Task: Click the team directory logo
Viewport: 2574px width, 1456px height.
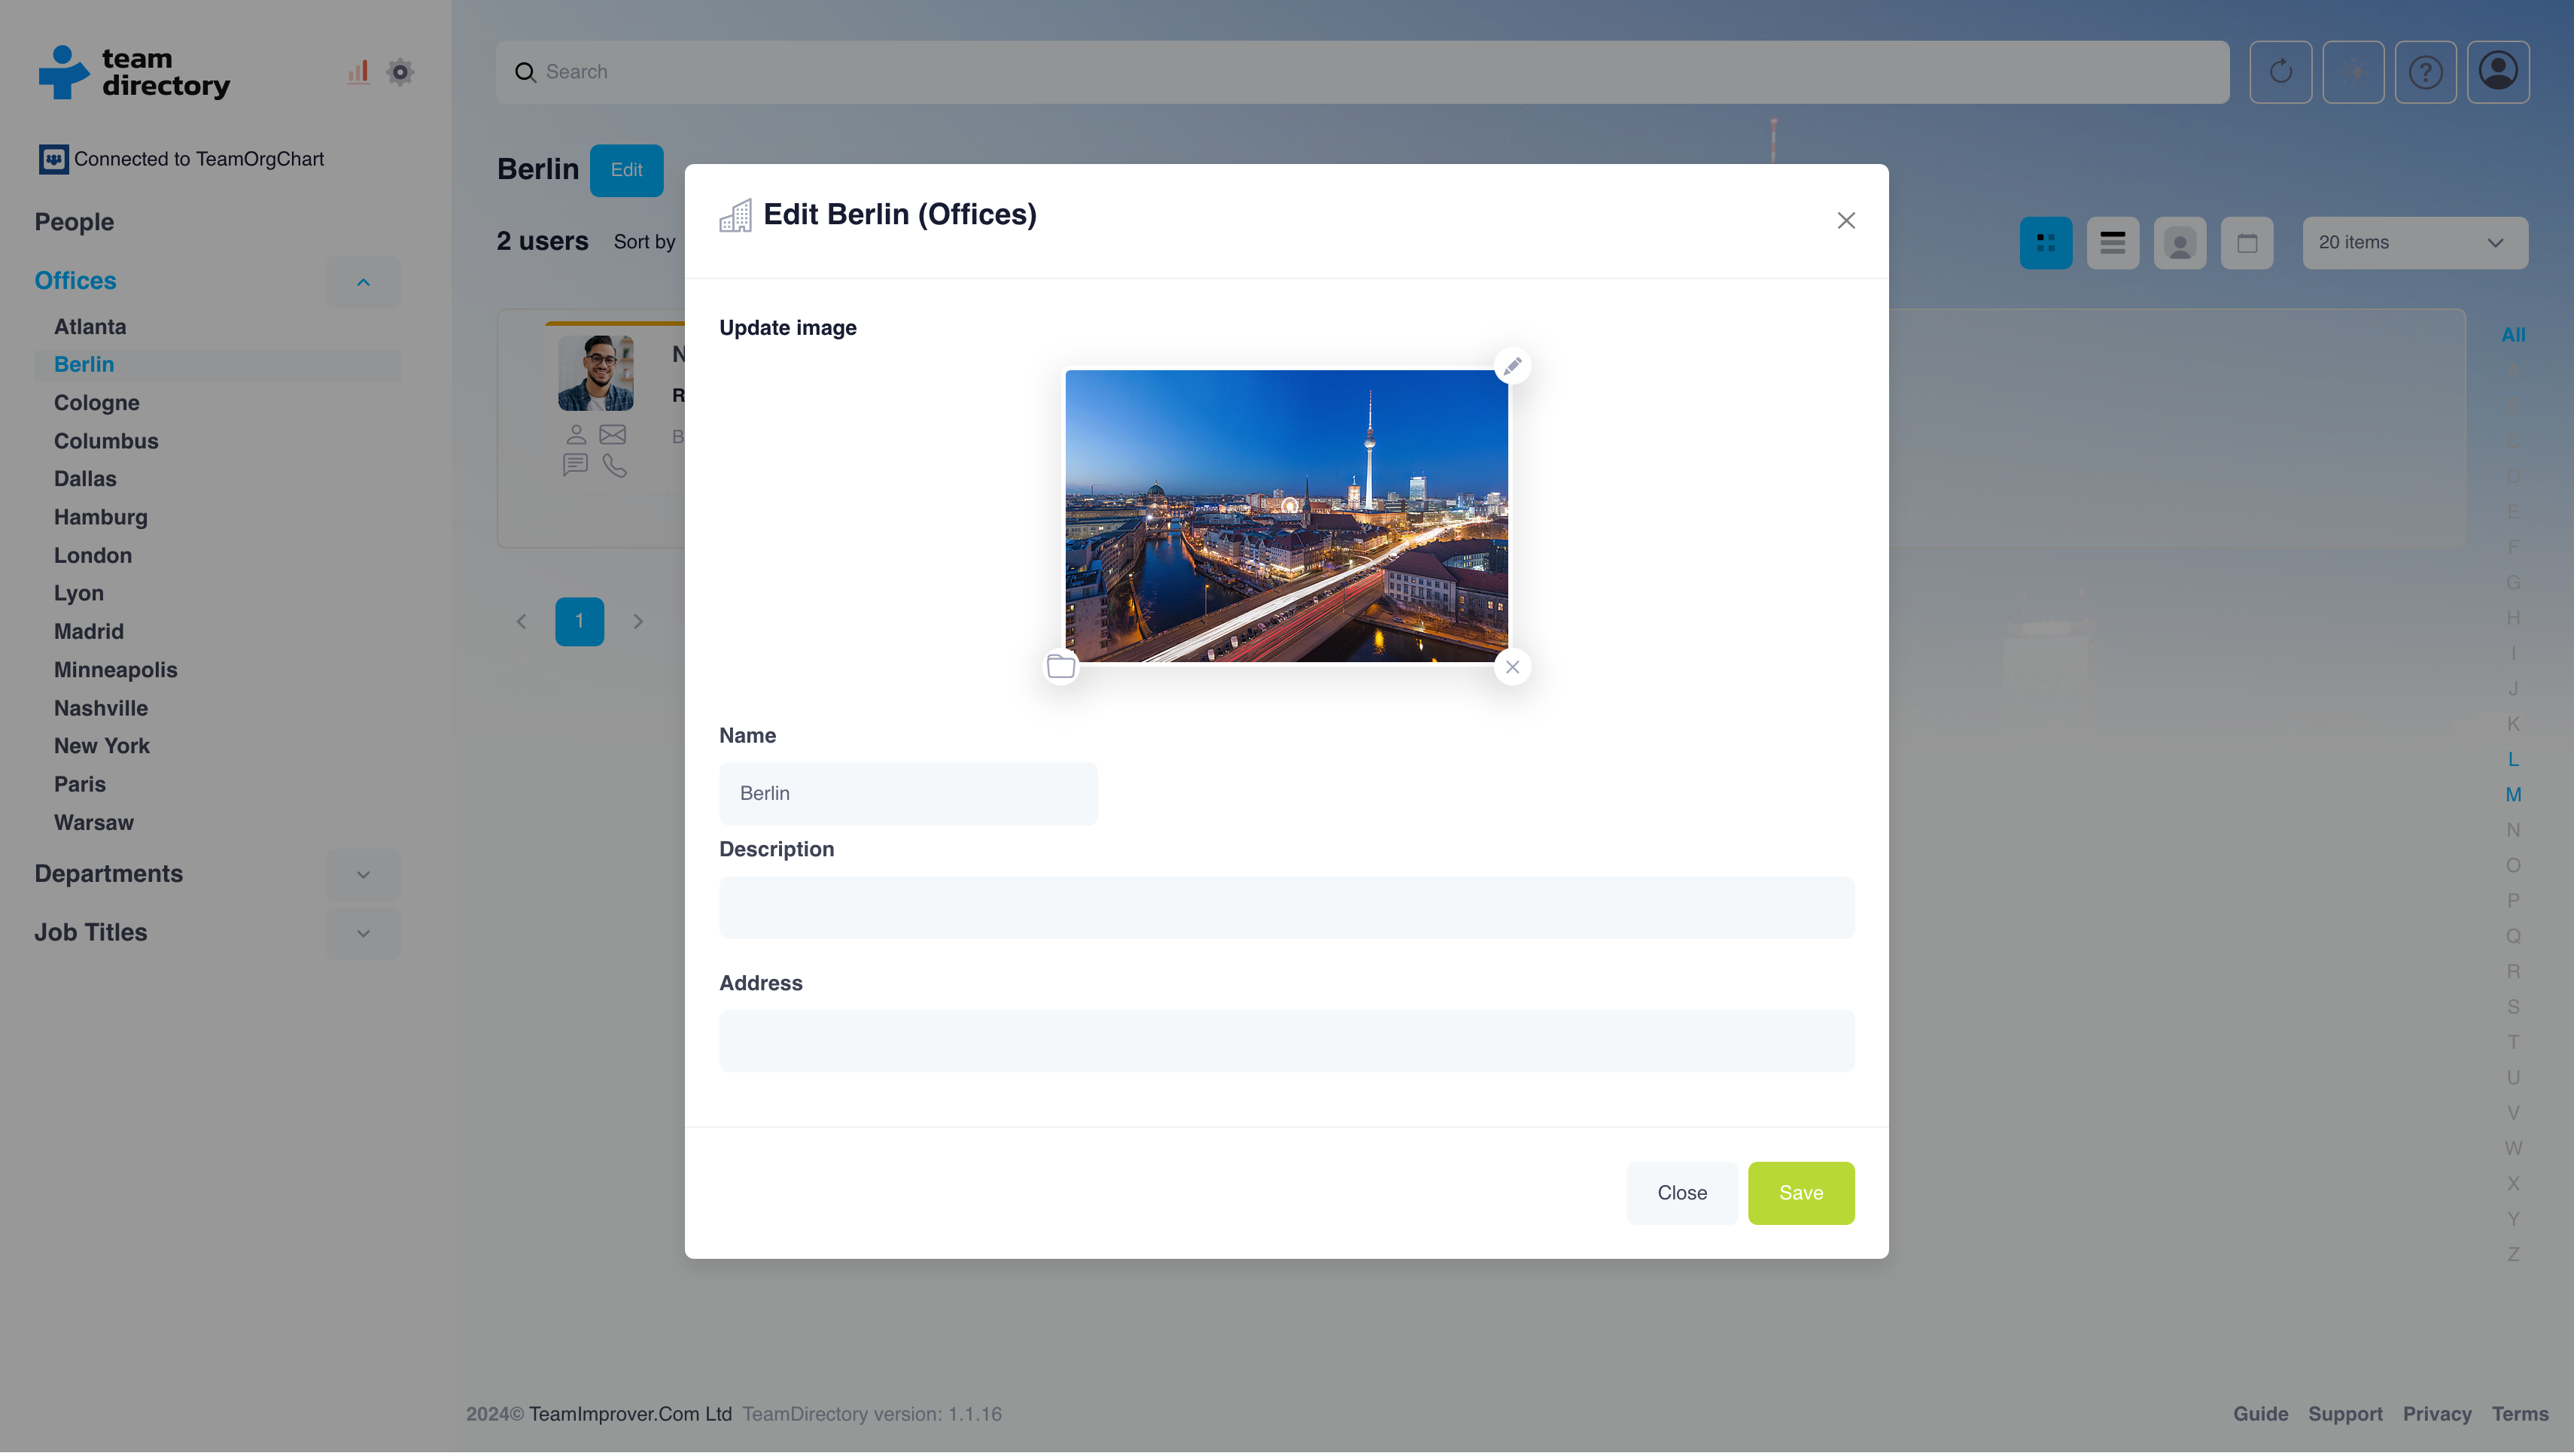Action: click(134, 72)
